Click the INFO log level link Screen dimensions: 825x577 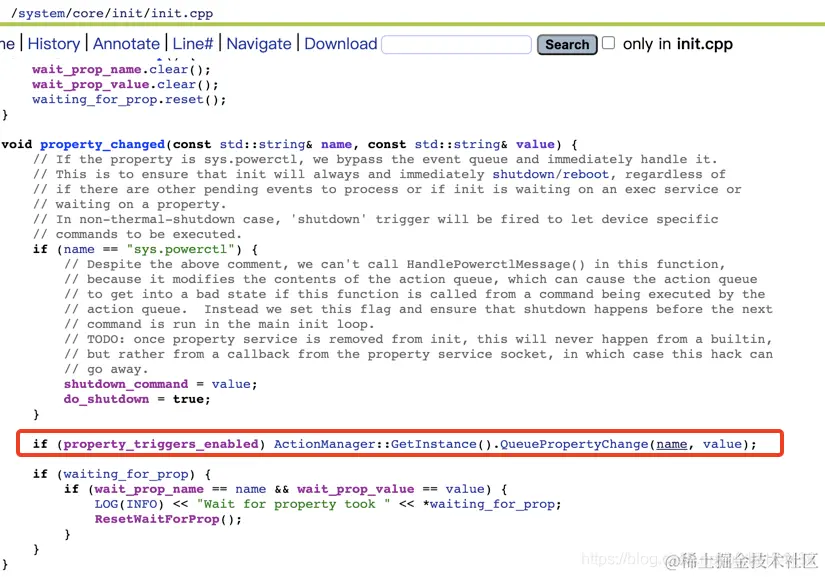click(x=142, y=504)
